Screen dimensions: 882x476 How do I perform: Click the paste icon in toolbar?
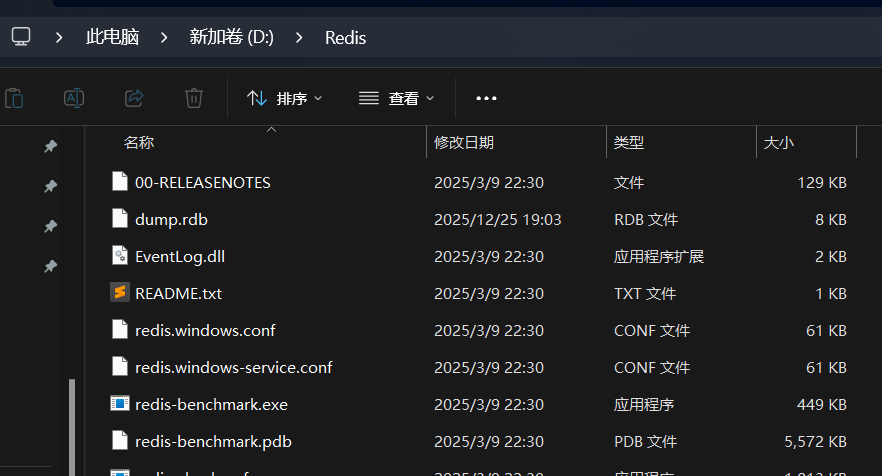pyautogui.click(x=14, y=98)
